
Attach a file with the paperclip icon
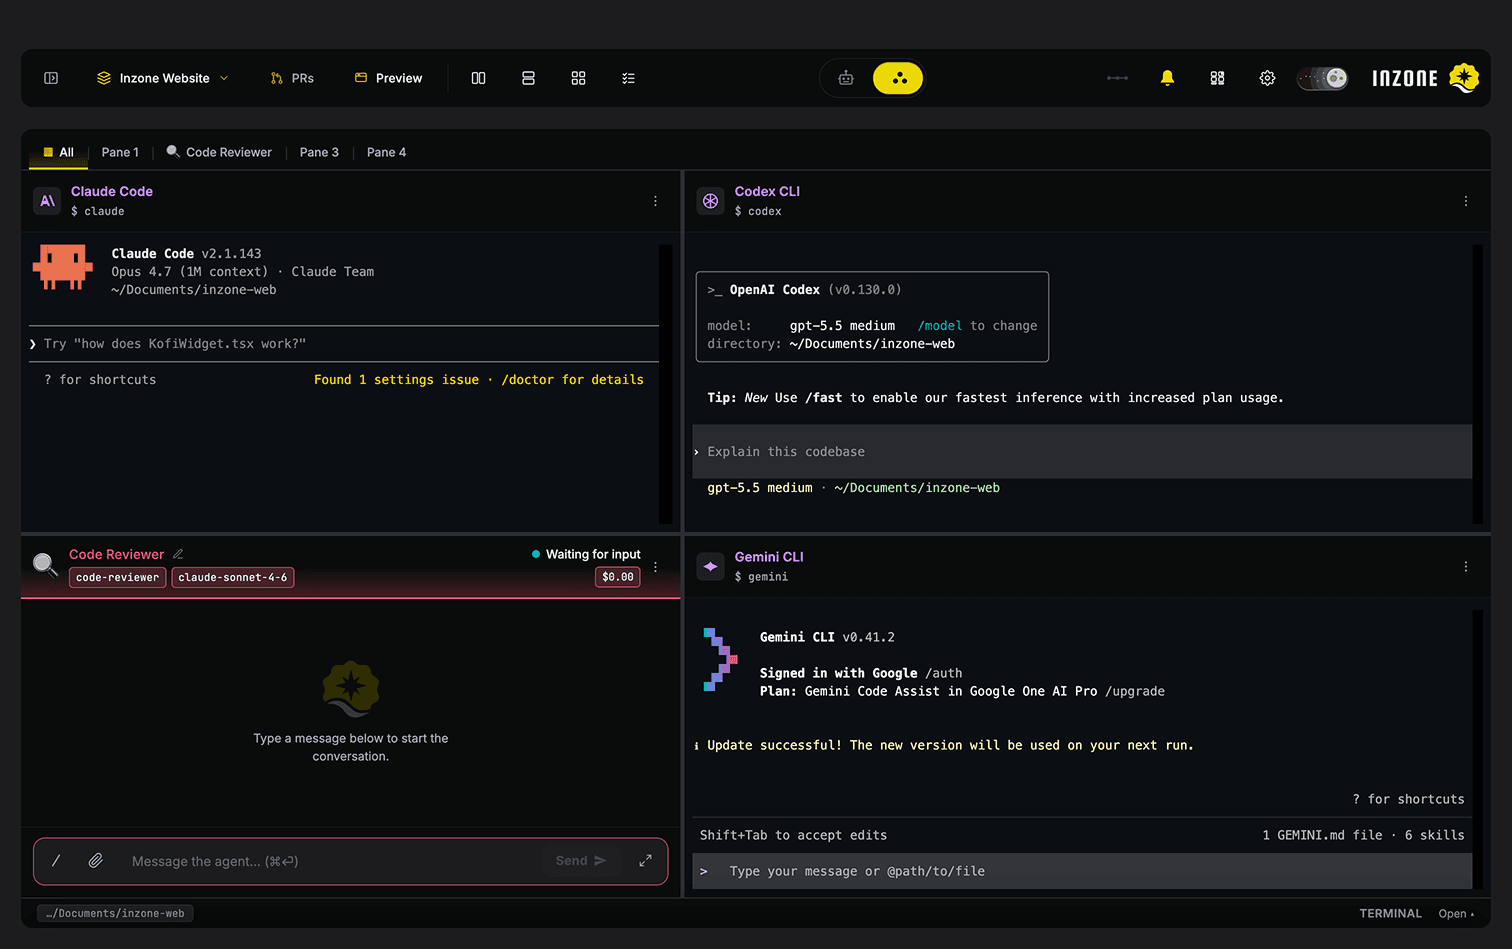click(x=96, y=861)
